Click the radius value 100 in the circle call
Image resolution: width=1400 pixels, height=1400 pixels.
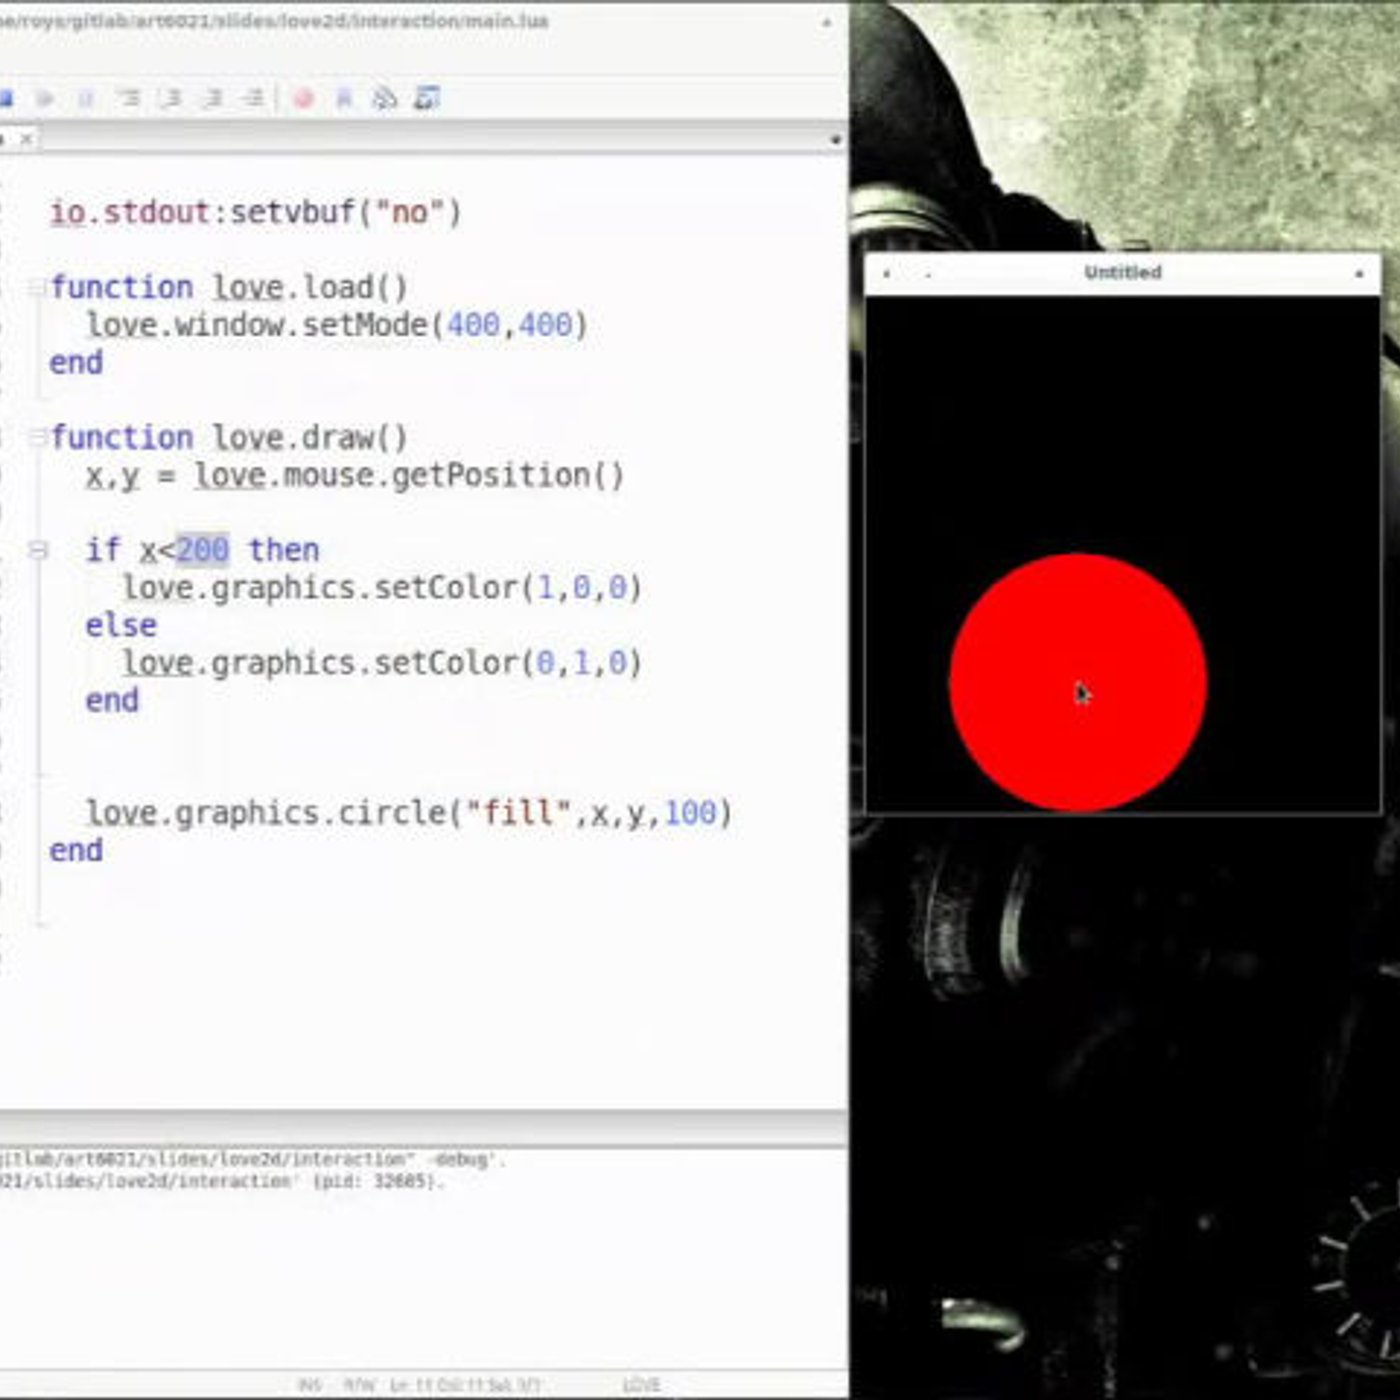tap(690, 812)
